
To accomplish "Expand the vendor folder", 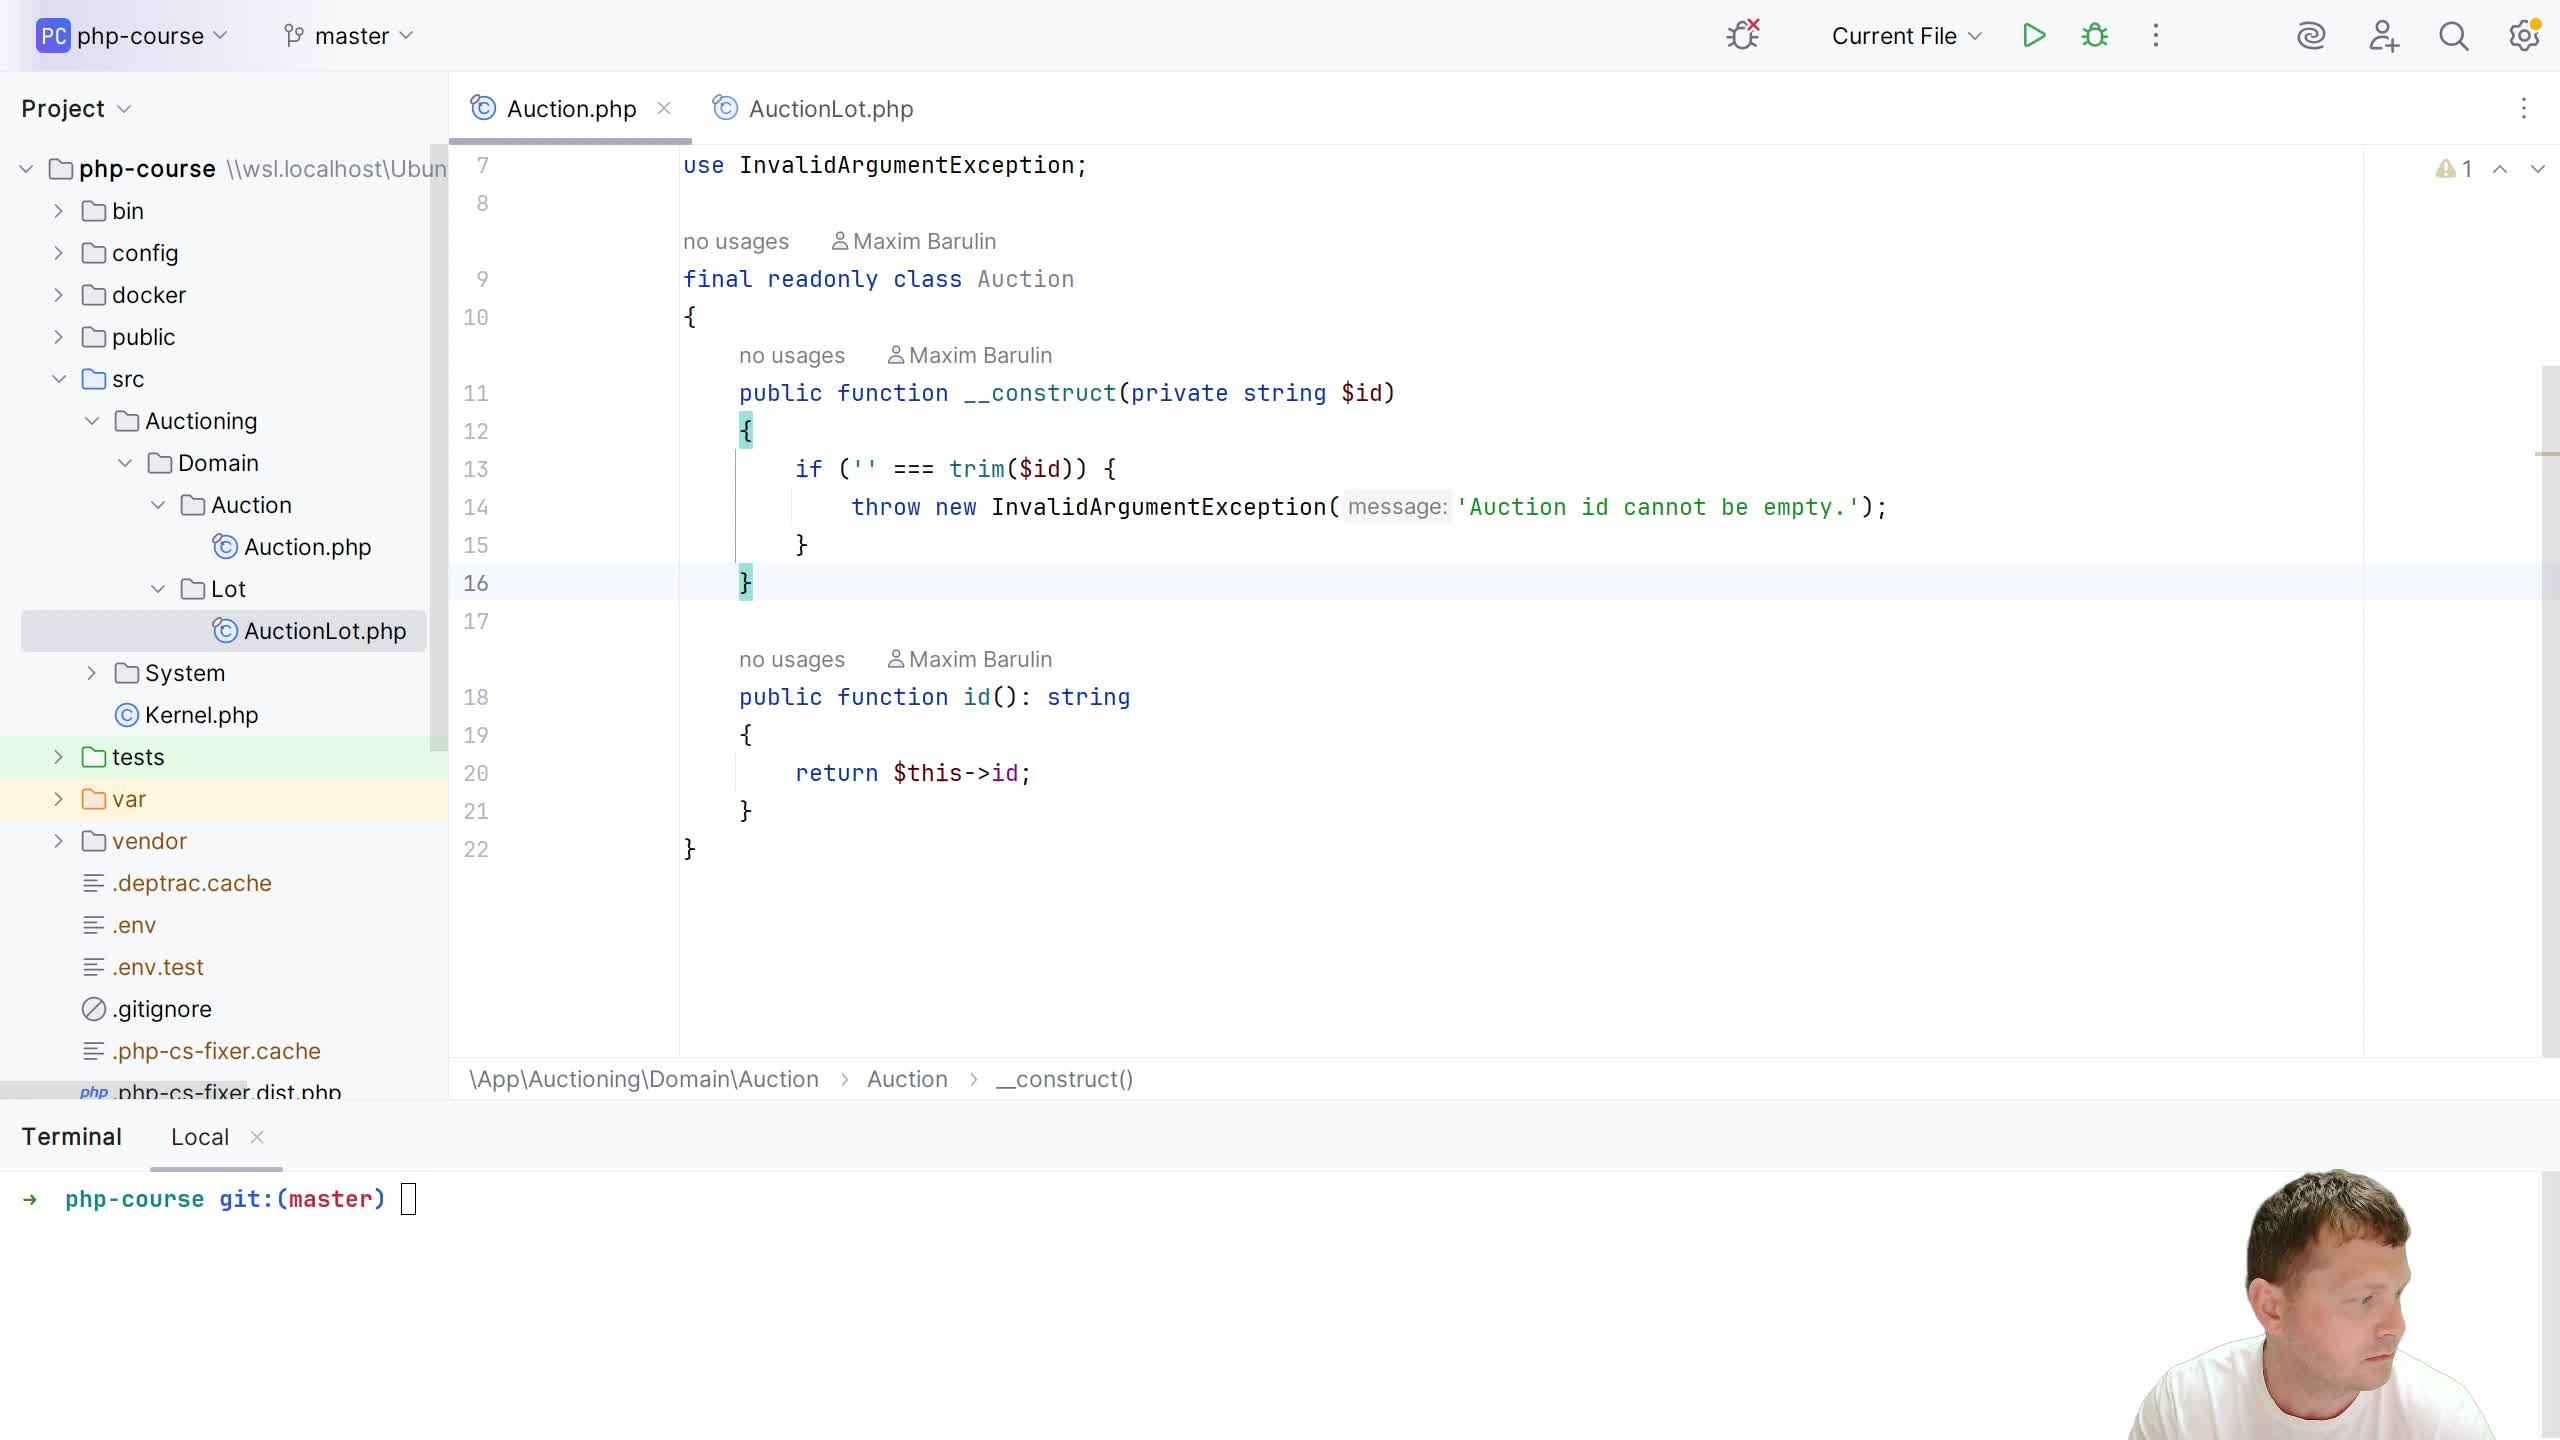I will click(x=58, y=841).
